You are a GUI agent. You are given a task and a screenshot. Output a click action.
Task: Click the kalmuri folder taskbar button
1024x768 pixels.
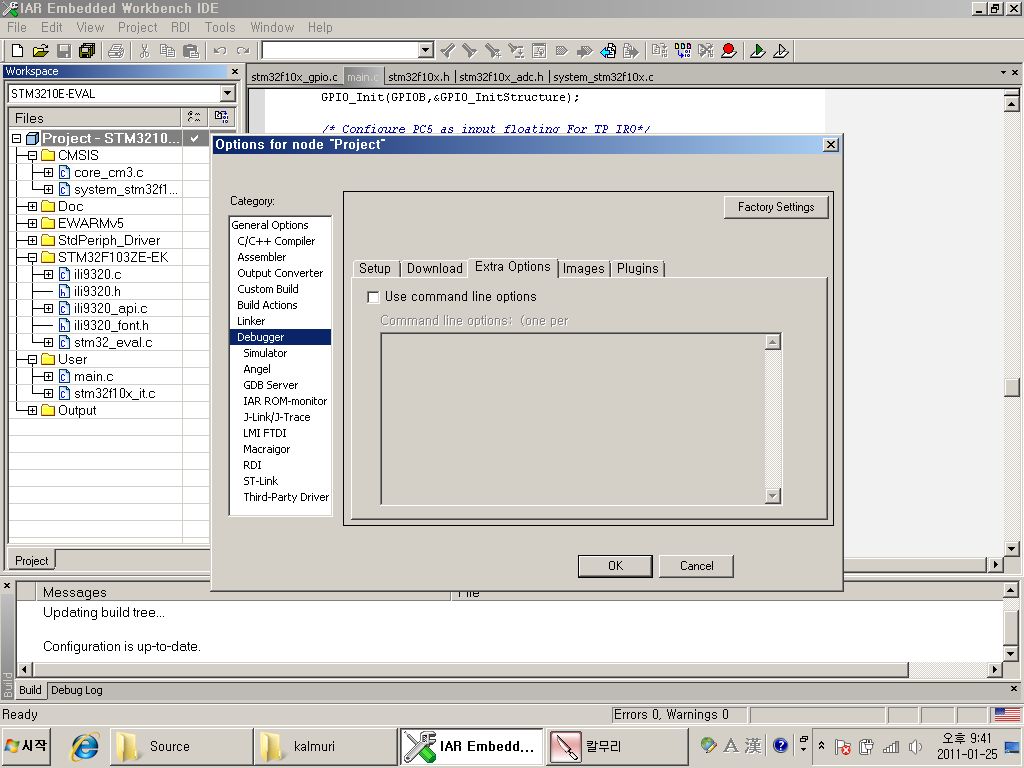[x=325, y=746]
